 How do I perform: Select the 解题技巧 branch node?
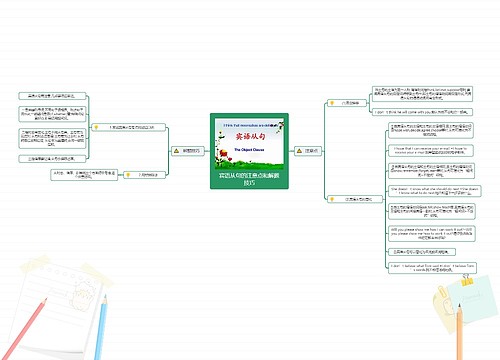(x=187, y=151)
